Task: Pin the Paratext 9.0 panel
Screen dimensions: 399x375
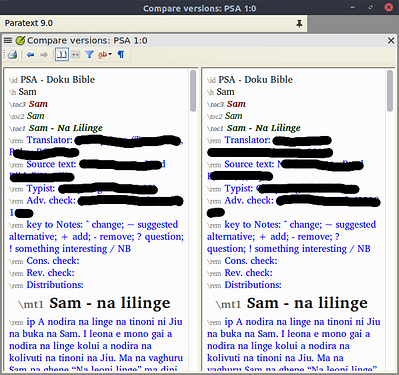Action: coord(299,23)
